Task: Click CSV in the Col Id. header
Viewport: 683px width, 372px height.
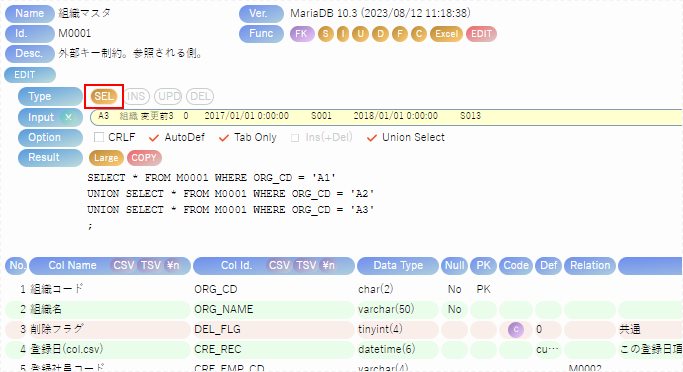Action: pos(279,265)
